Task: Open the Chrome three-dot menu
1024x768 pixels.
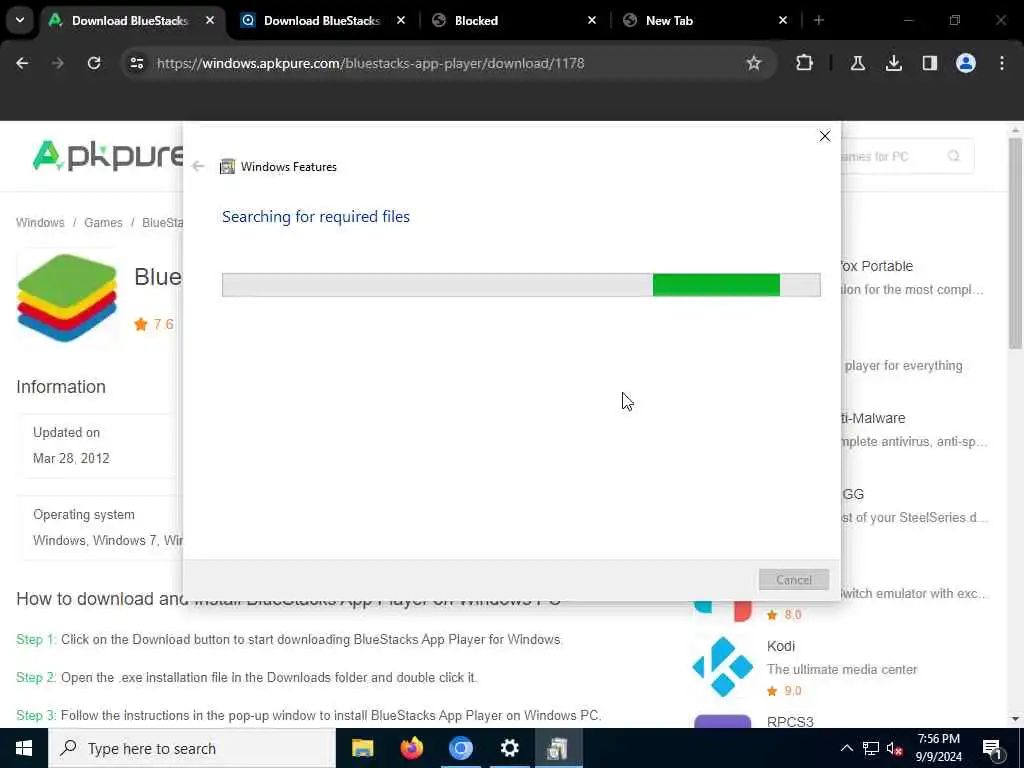Action: [1002, 63]
